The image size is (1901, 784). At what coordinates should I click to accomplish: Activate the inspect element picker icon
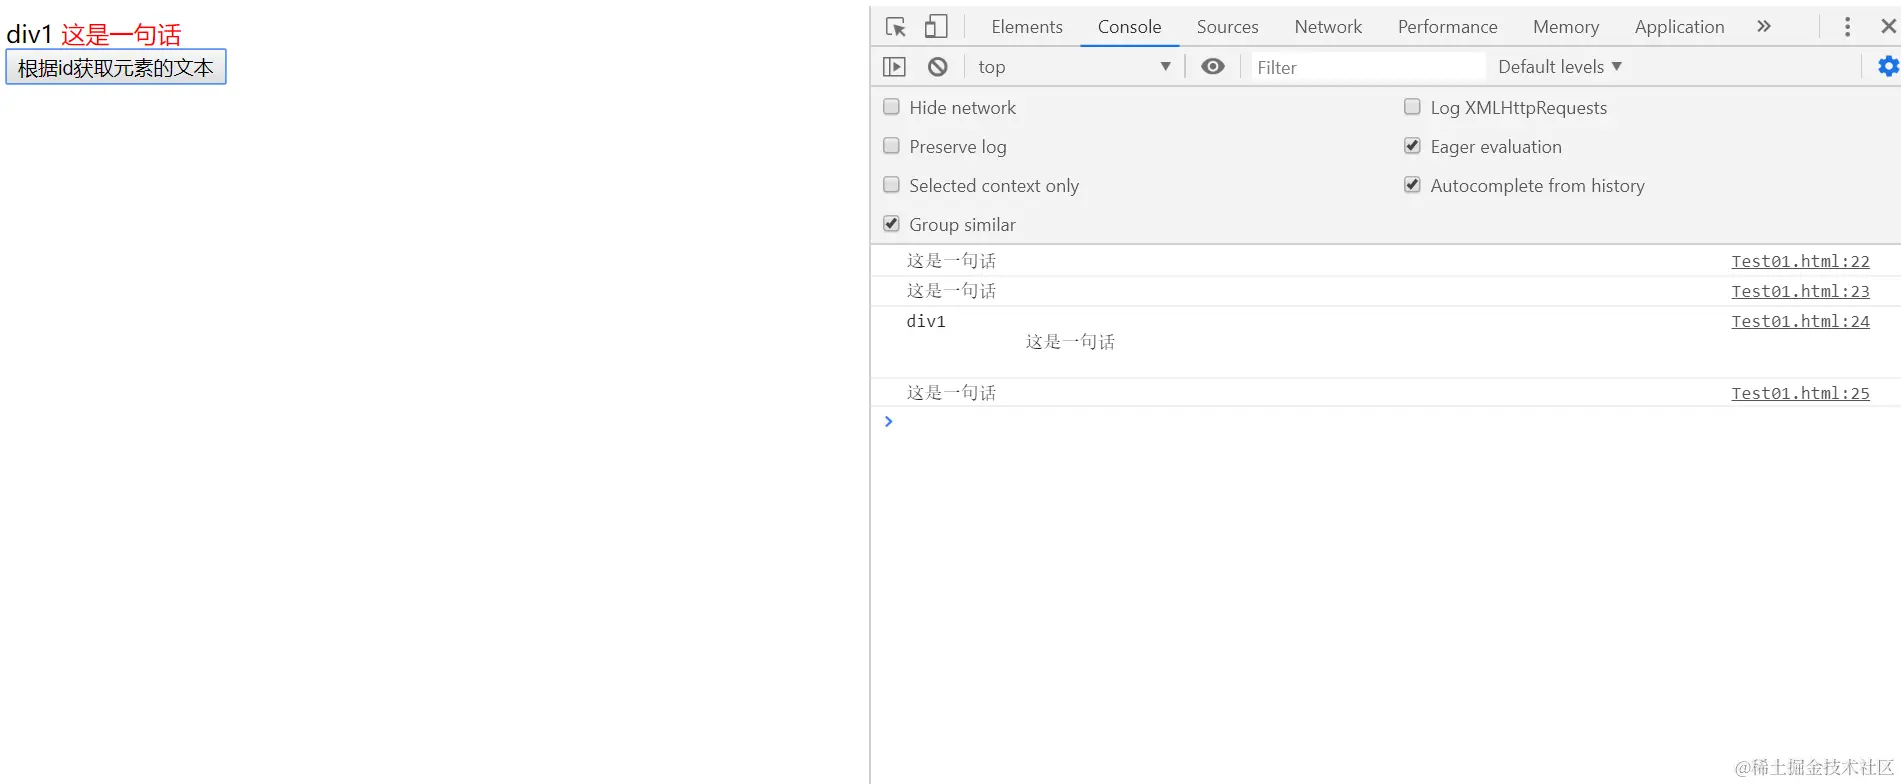click(x=895, y=27)
